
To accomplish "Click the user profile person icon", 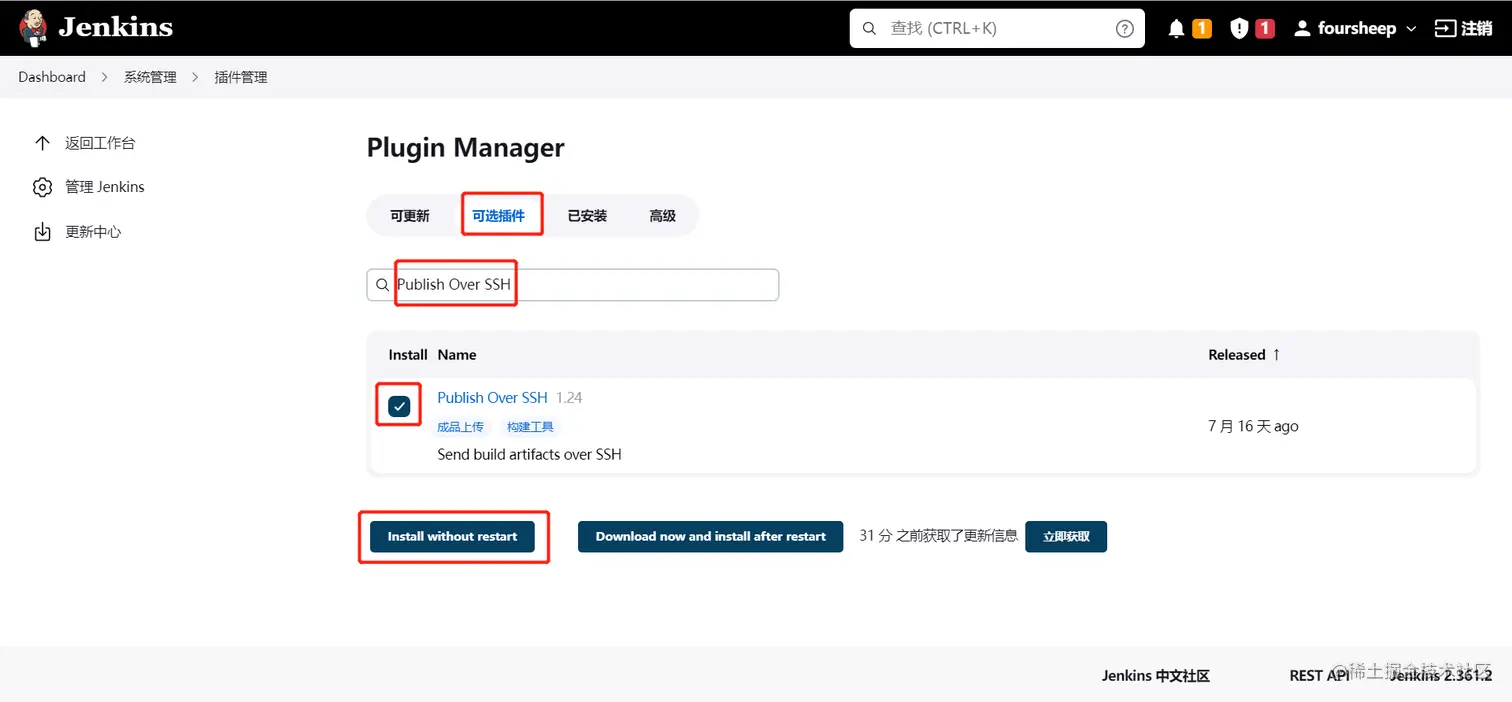I will tap(1302, 29).
